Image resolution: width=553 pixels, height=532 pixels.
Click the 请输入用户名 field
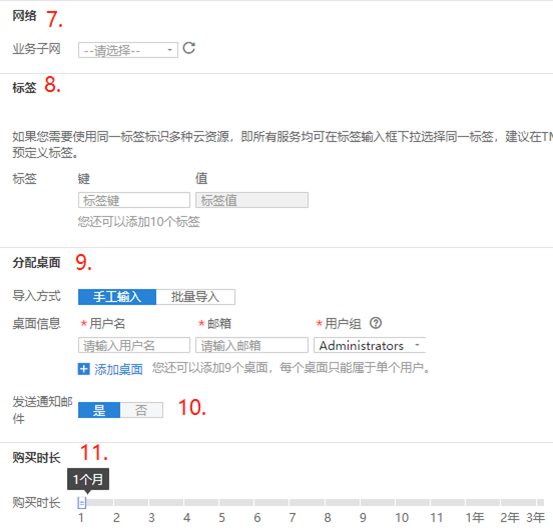click(134, 345)
